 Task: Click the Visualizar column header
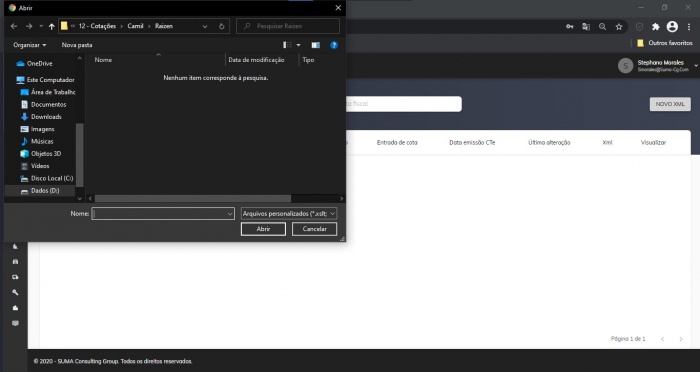(653, 143)
